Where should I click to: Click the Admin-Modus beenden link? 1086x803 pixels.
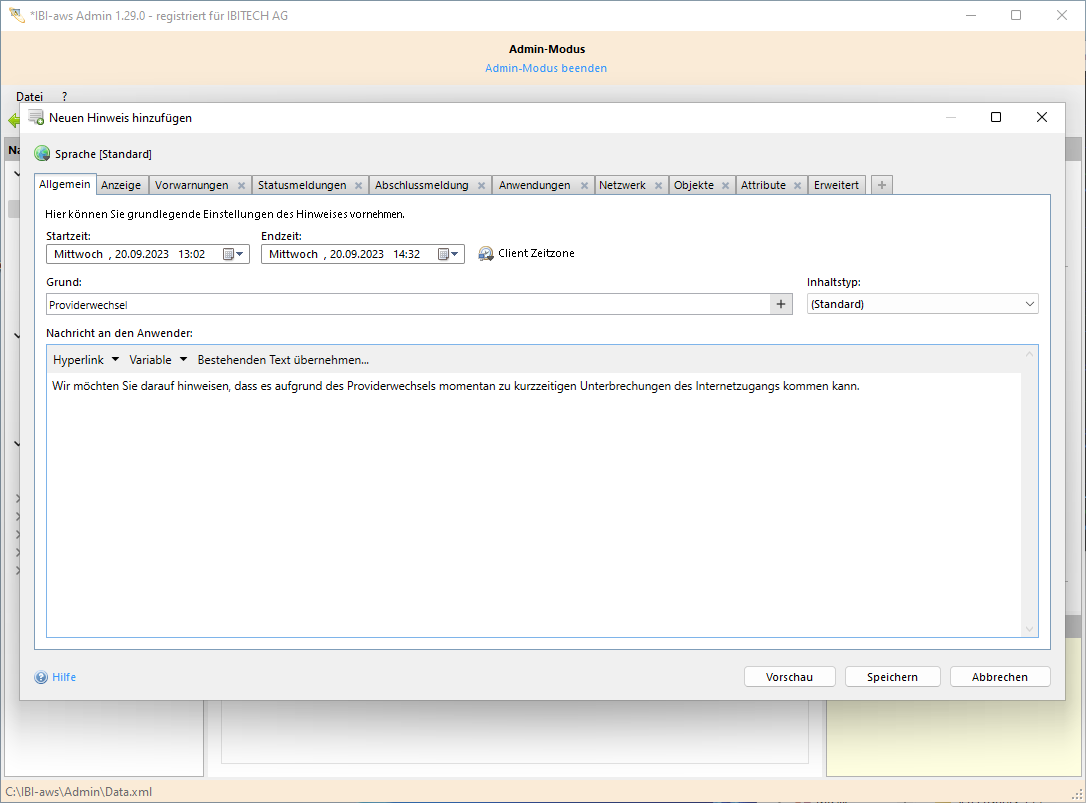[x=546, y=68]
